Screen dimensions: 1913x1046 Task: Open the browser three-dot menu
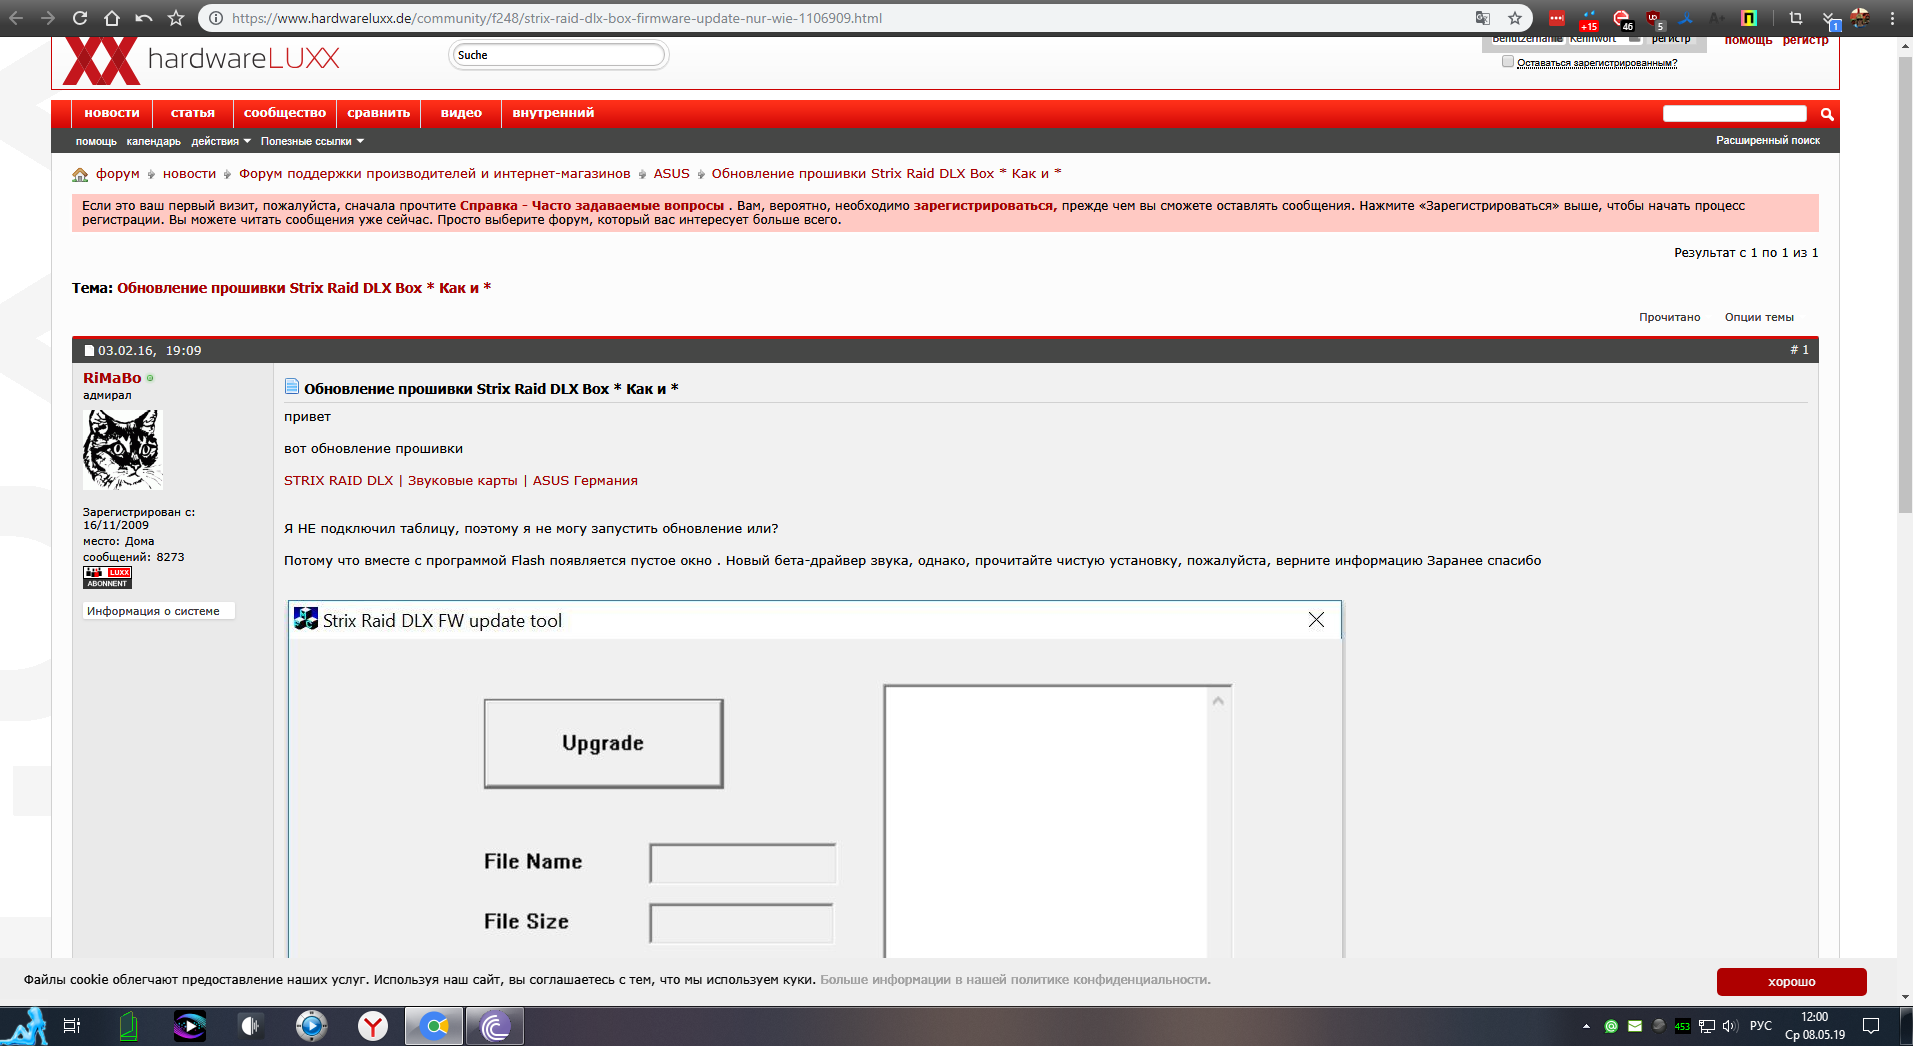point(1892,18)
